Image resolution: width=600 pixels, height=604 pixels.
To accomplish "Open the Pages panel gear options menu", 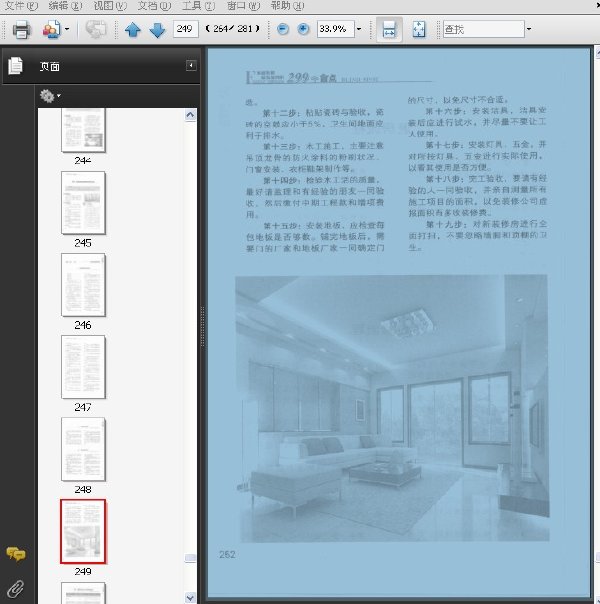I will [50, 96].
